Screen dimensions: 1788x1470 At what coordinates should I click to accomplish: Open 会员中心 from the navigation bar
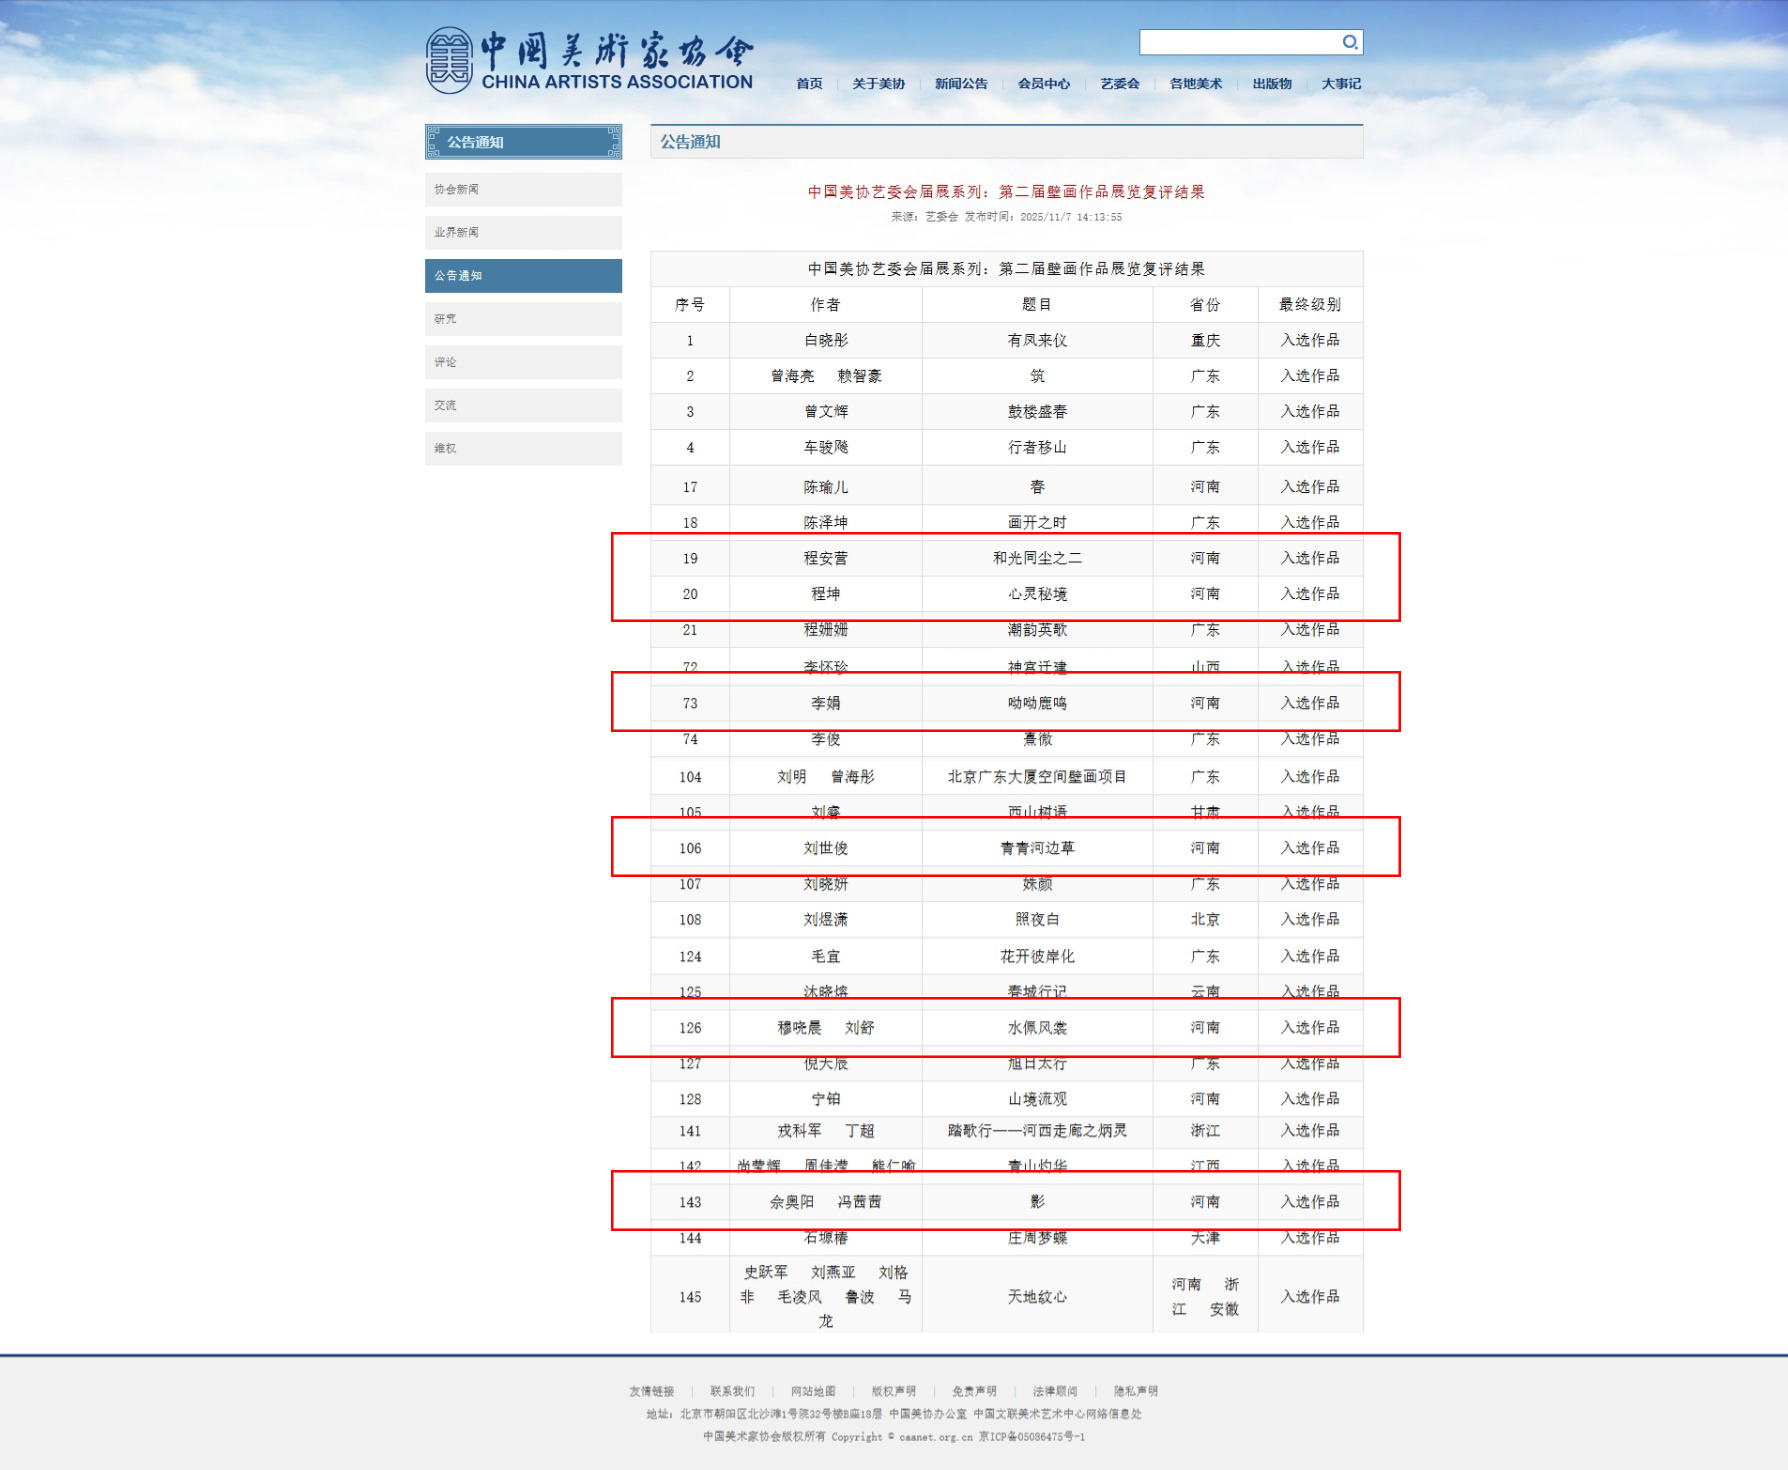tap(1044, 84)
